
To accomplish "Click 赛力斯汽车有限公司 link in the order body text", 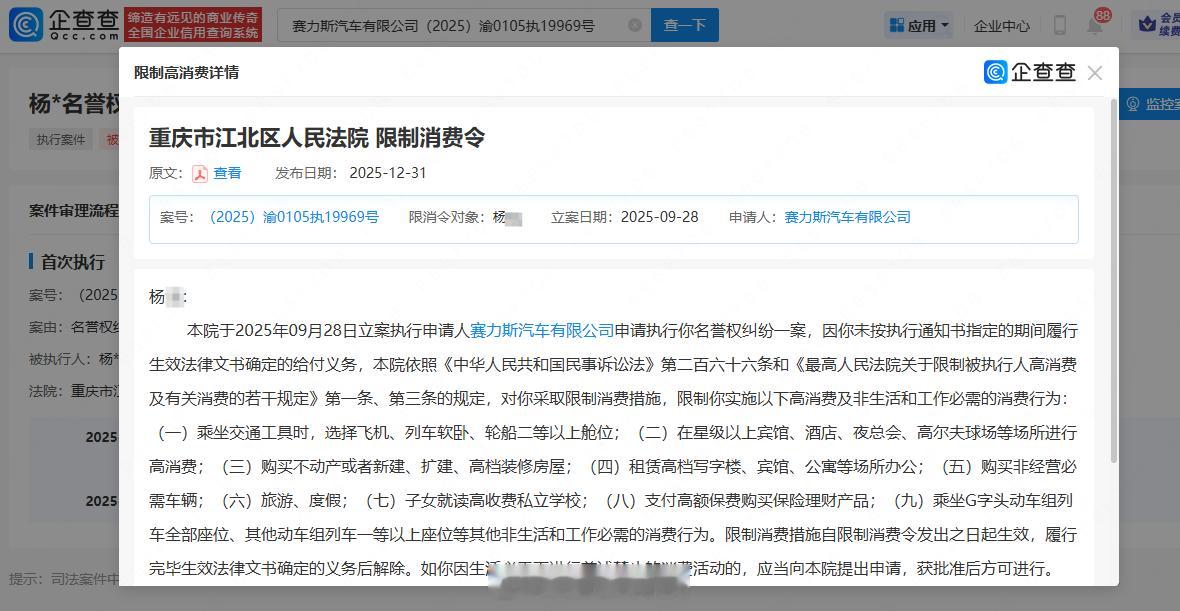I will click(x=542, y=330).
